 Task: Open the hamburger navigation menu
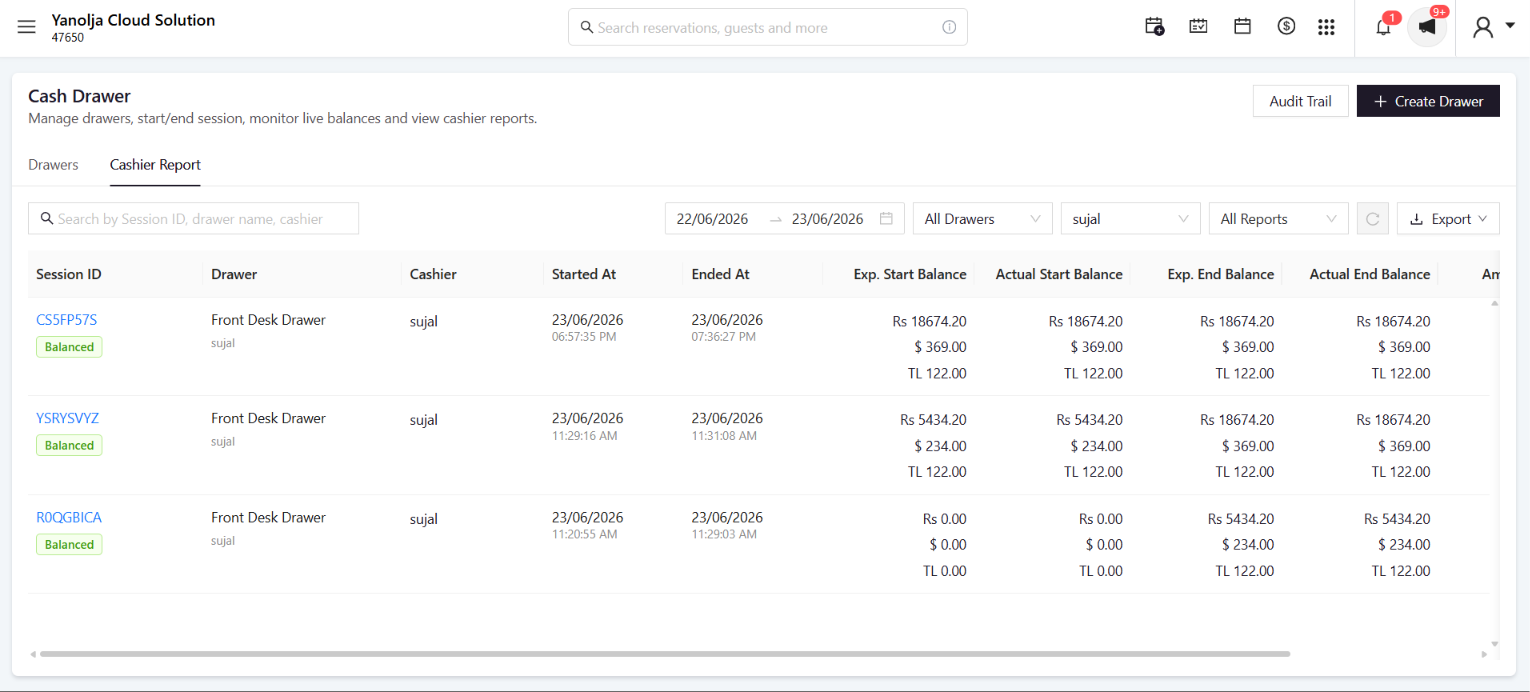click(27, 27)
